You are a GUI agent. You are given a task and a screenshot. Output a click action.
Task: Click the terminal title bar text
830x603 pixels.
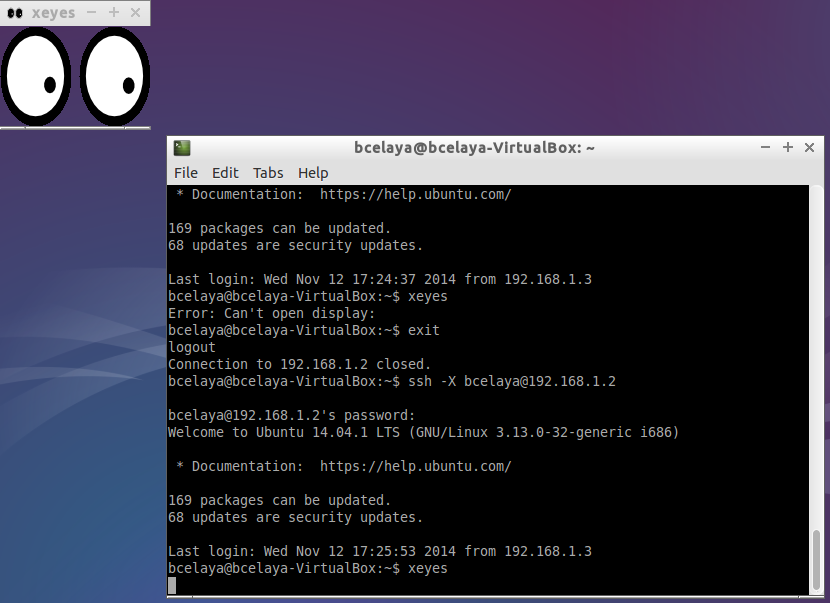(x=474, y=148)
